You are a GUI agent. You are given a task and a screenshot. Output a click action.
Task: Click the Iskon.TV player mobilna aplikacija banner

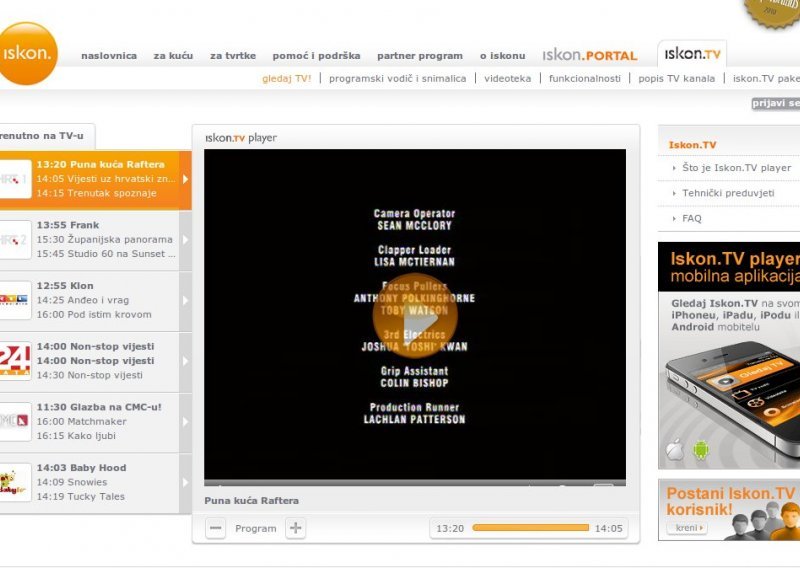(x=729, y=356)
